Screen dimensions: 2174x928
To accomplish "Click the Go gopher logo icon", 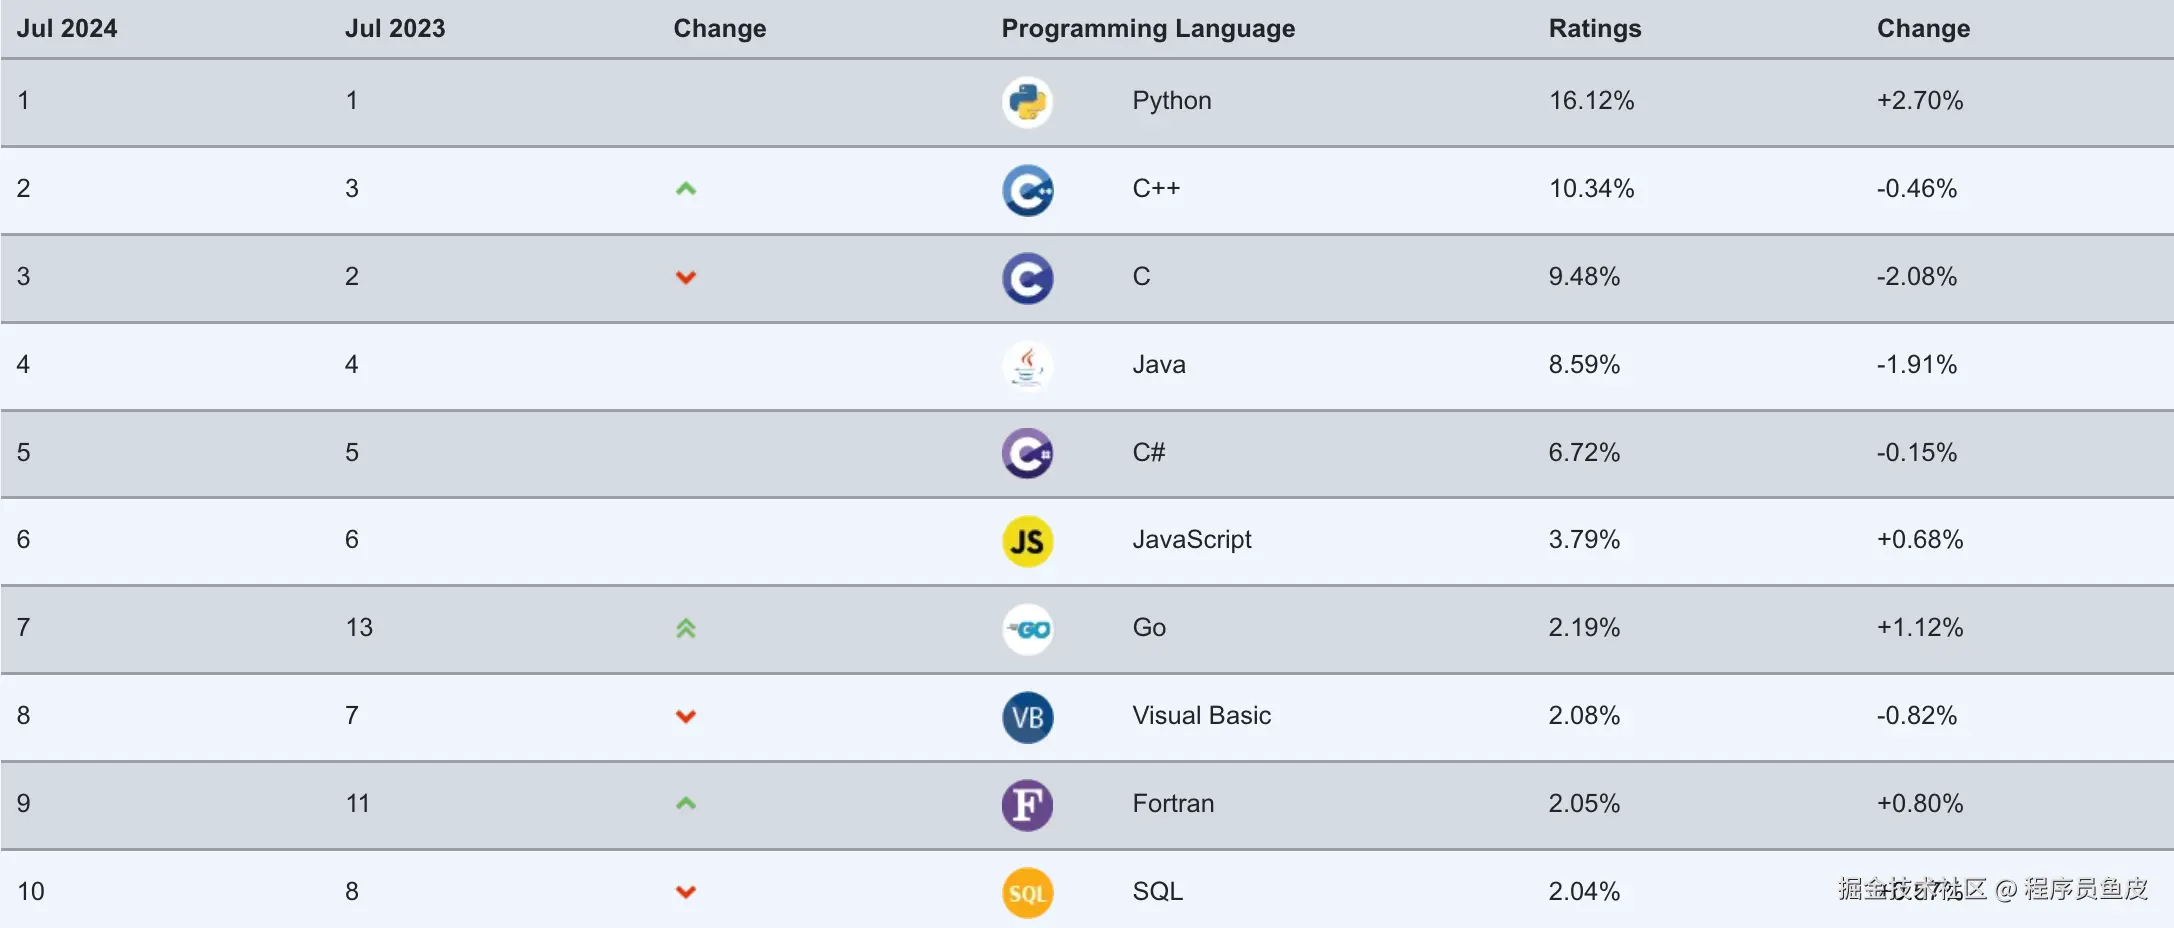I will (x=1027, y=629).
